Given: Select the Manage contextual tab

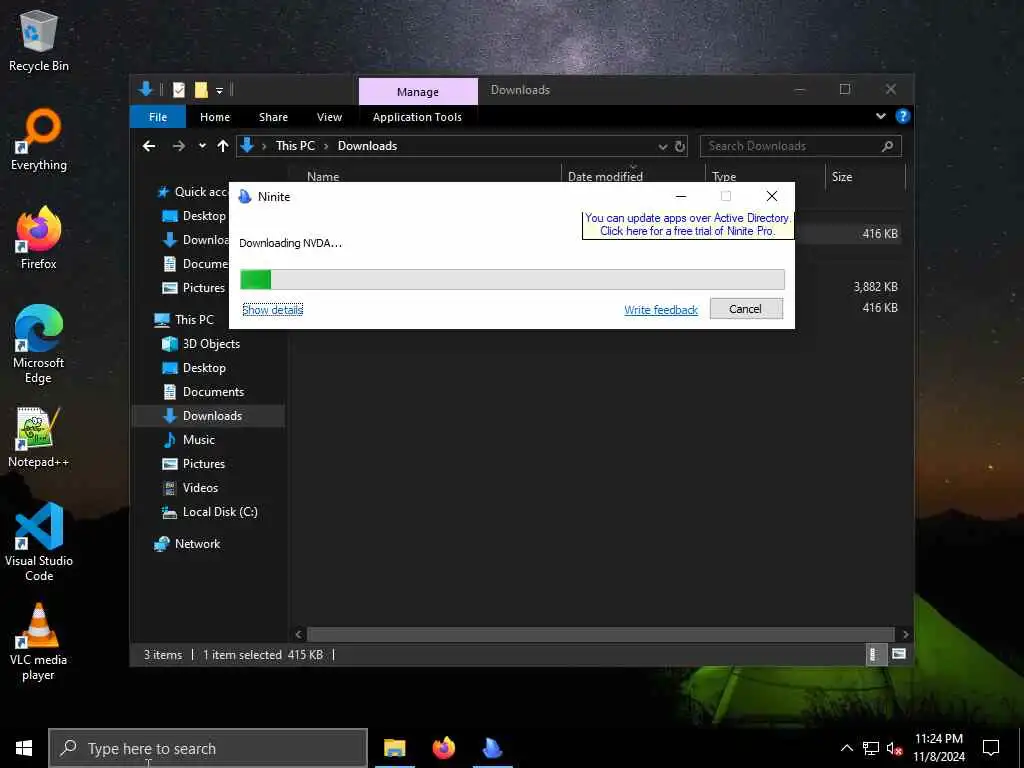Looking at the screenshot, I should 418,91.
